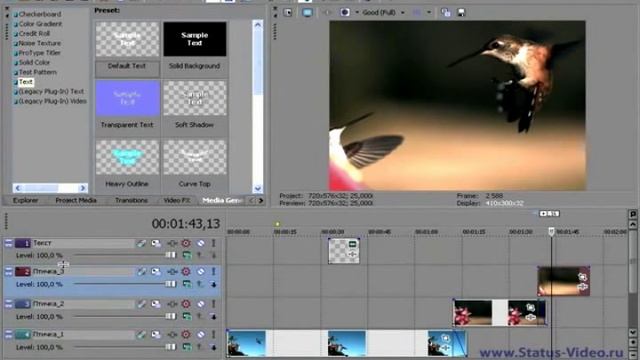
Task: Click the preset list scroll-down arrow
Action: coord(258,188)
